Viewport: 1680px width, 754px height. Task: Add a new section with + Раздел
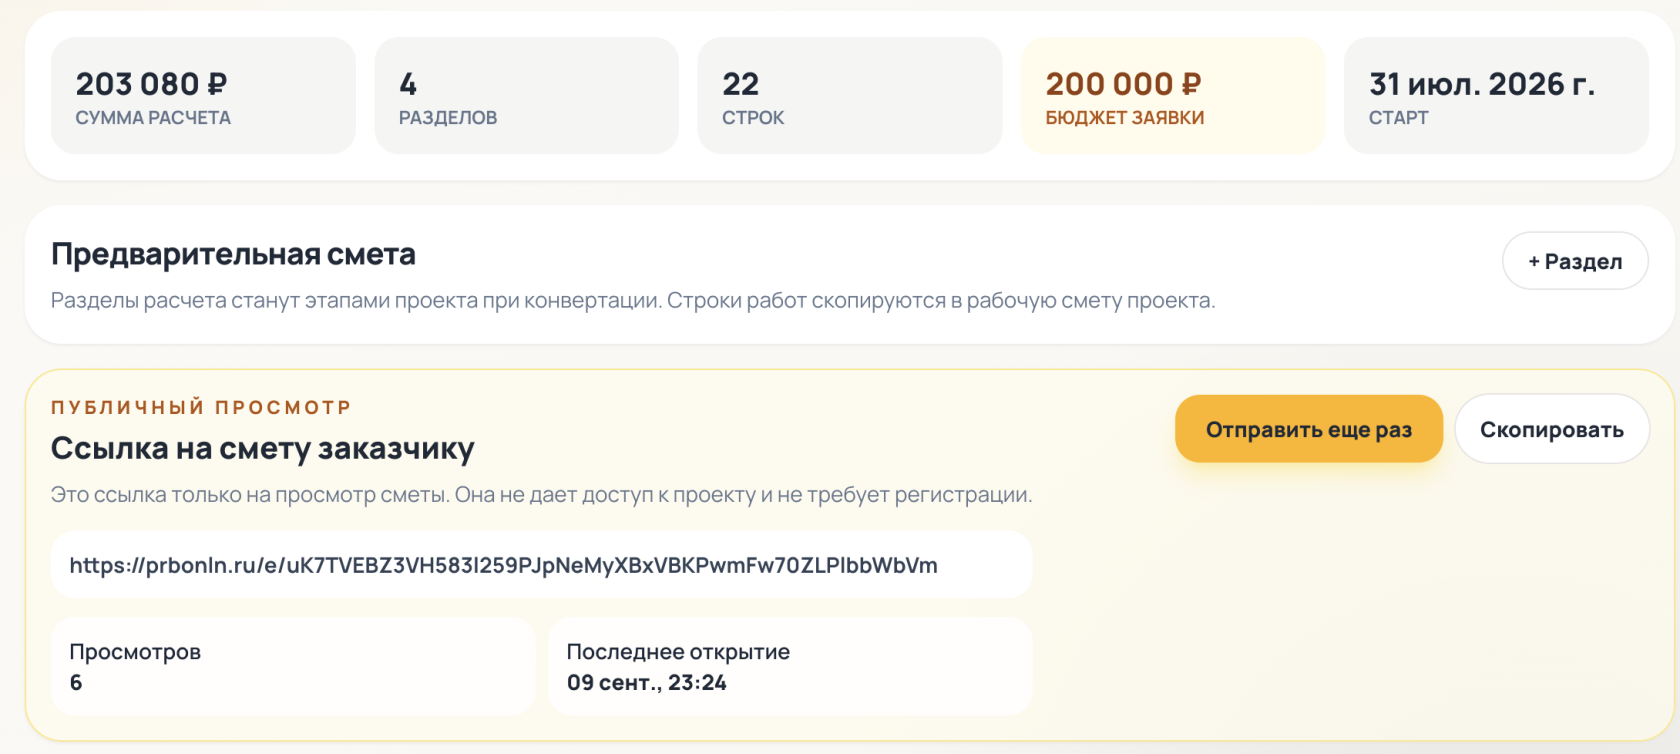1575,261
